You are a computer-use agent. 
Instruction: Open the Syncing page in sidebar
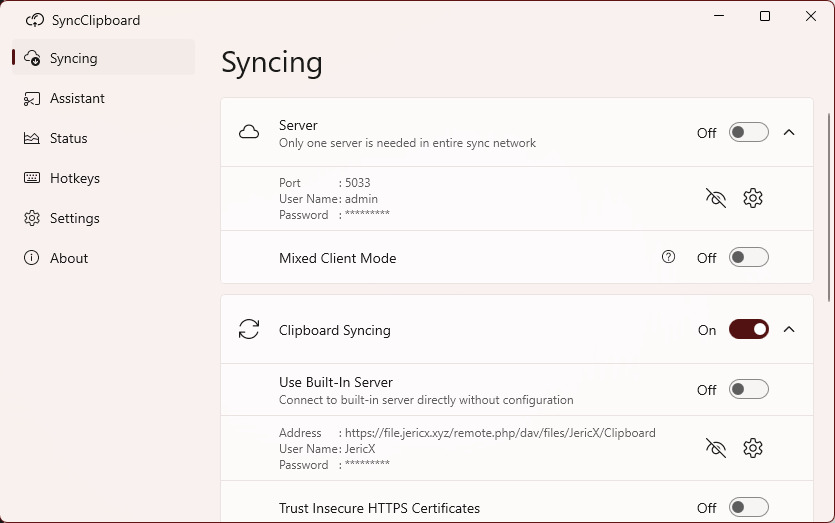(104, 58)
